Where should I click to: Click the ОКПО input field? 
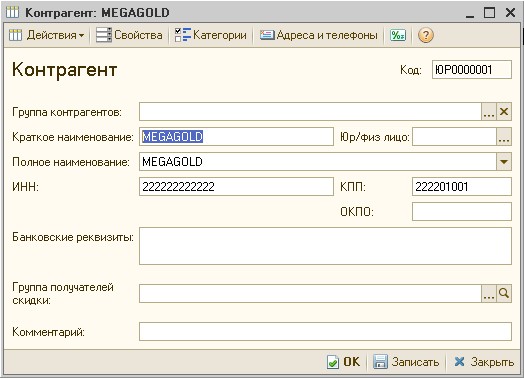[462, 212]
